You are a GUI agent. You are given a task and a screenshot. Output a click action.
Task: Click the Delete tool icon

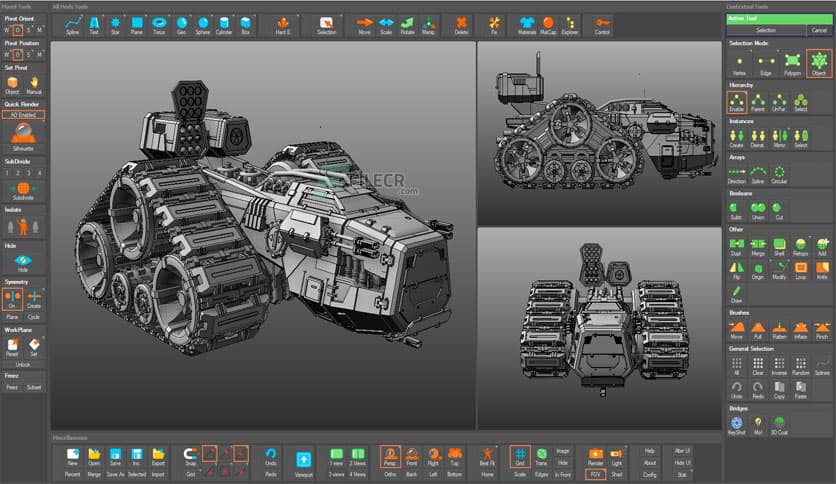tap(460, 23)
